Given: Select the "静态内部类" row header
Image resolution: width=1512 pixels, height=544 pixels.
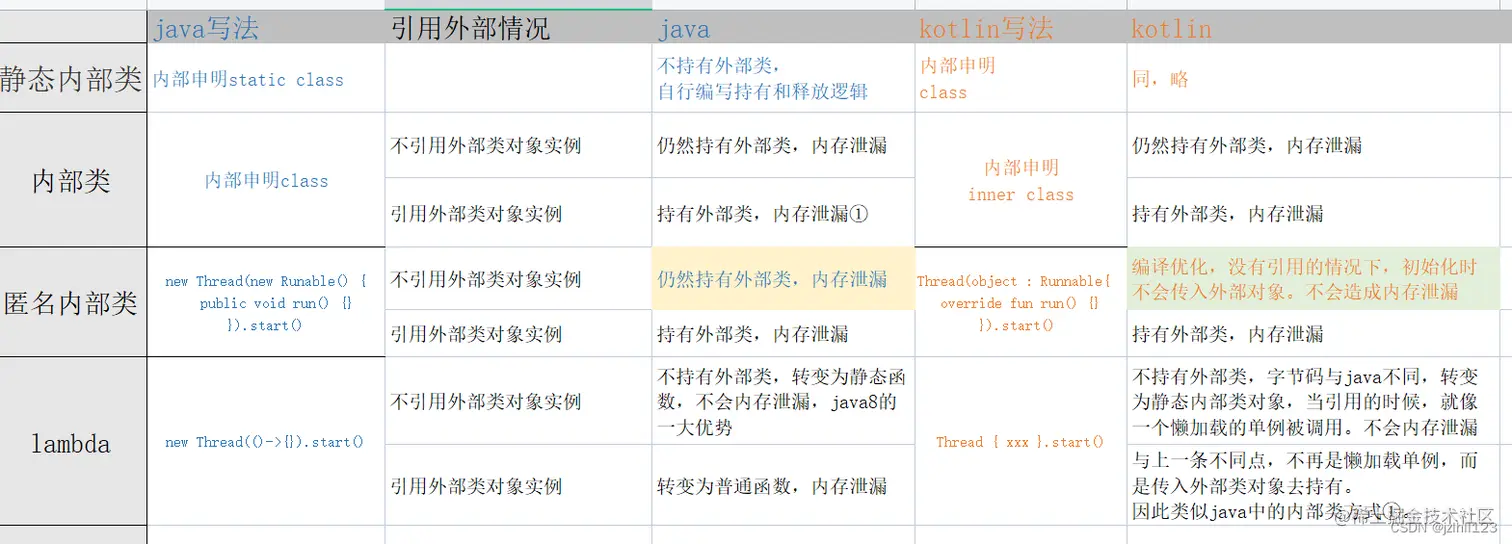Looking at the screenshot, I should 73,78.
